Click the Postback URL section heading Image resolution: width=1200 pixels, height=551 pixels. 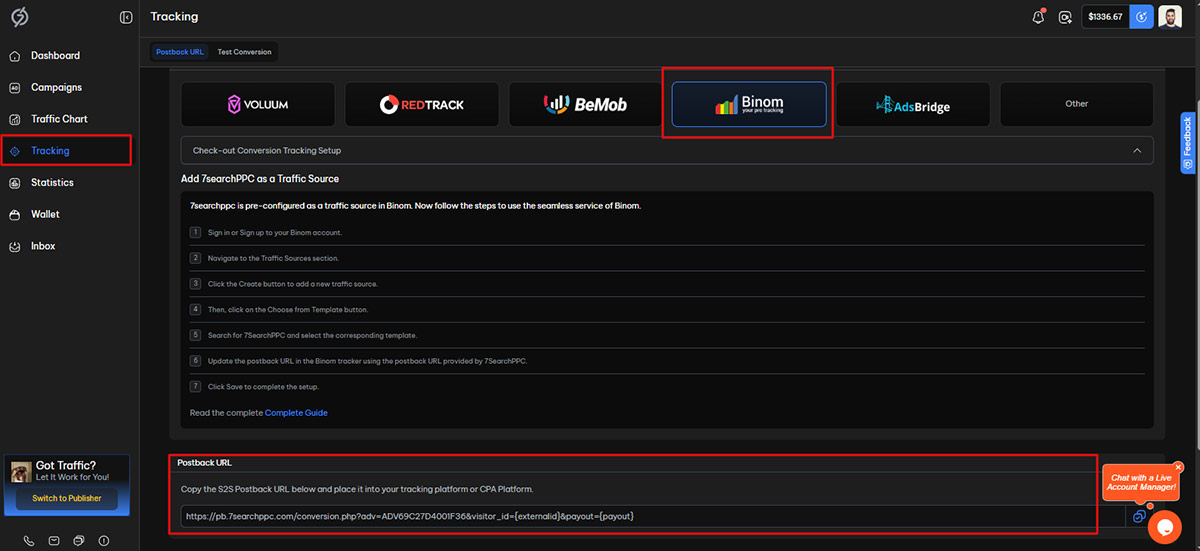204,463
